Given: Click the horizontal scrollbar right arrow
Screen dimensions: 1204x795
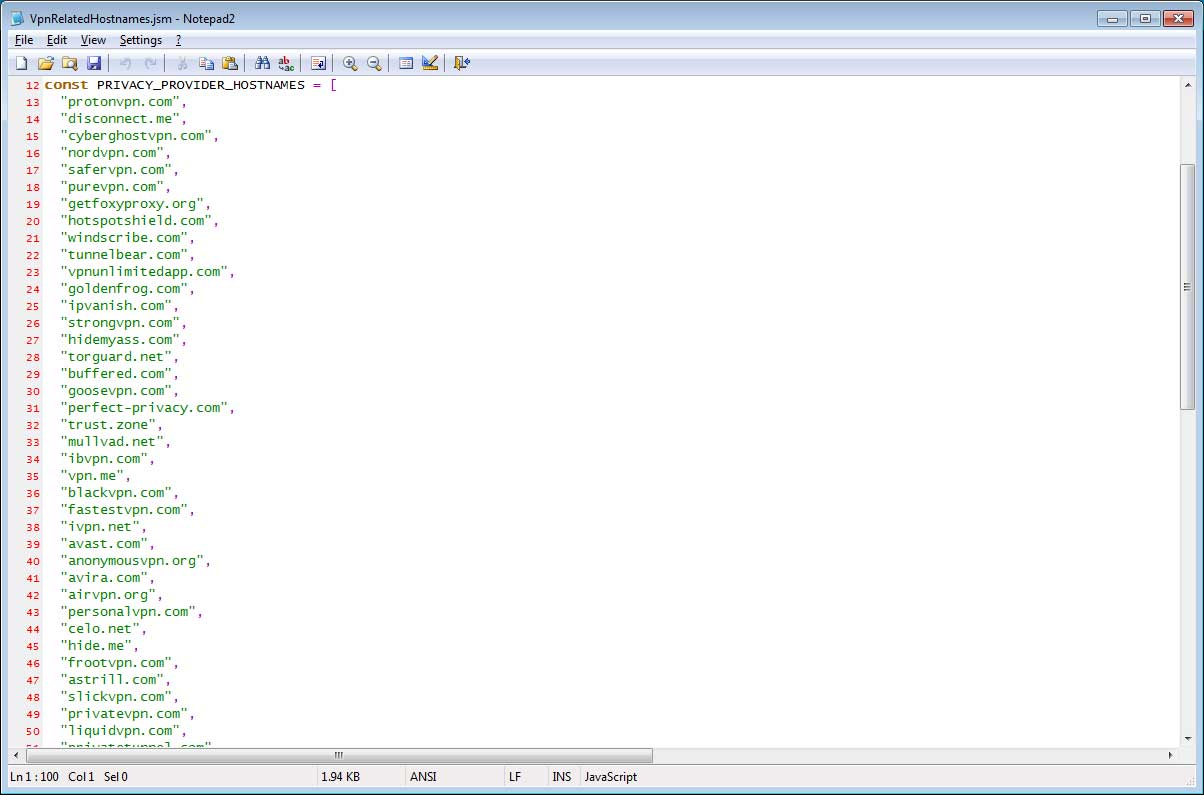Looking at the screenshot, I should (x=1170, y=755).
